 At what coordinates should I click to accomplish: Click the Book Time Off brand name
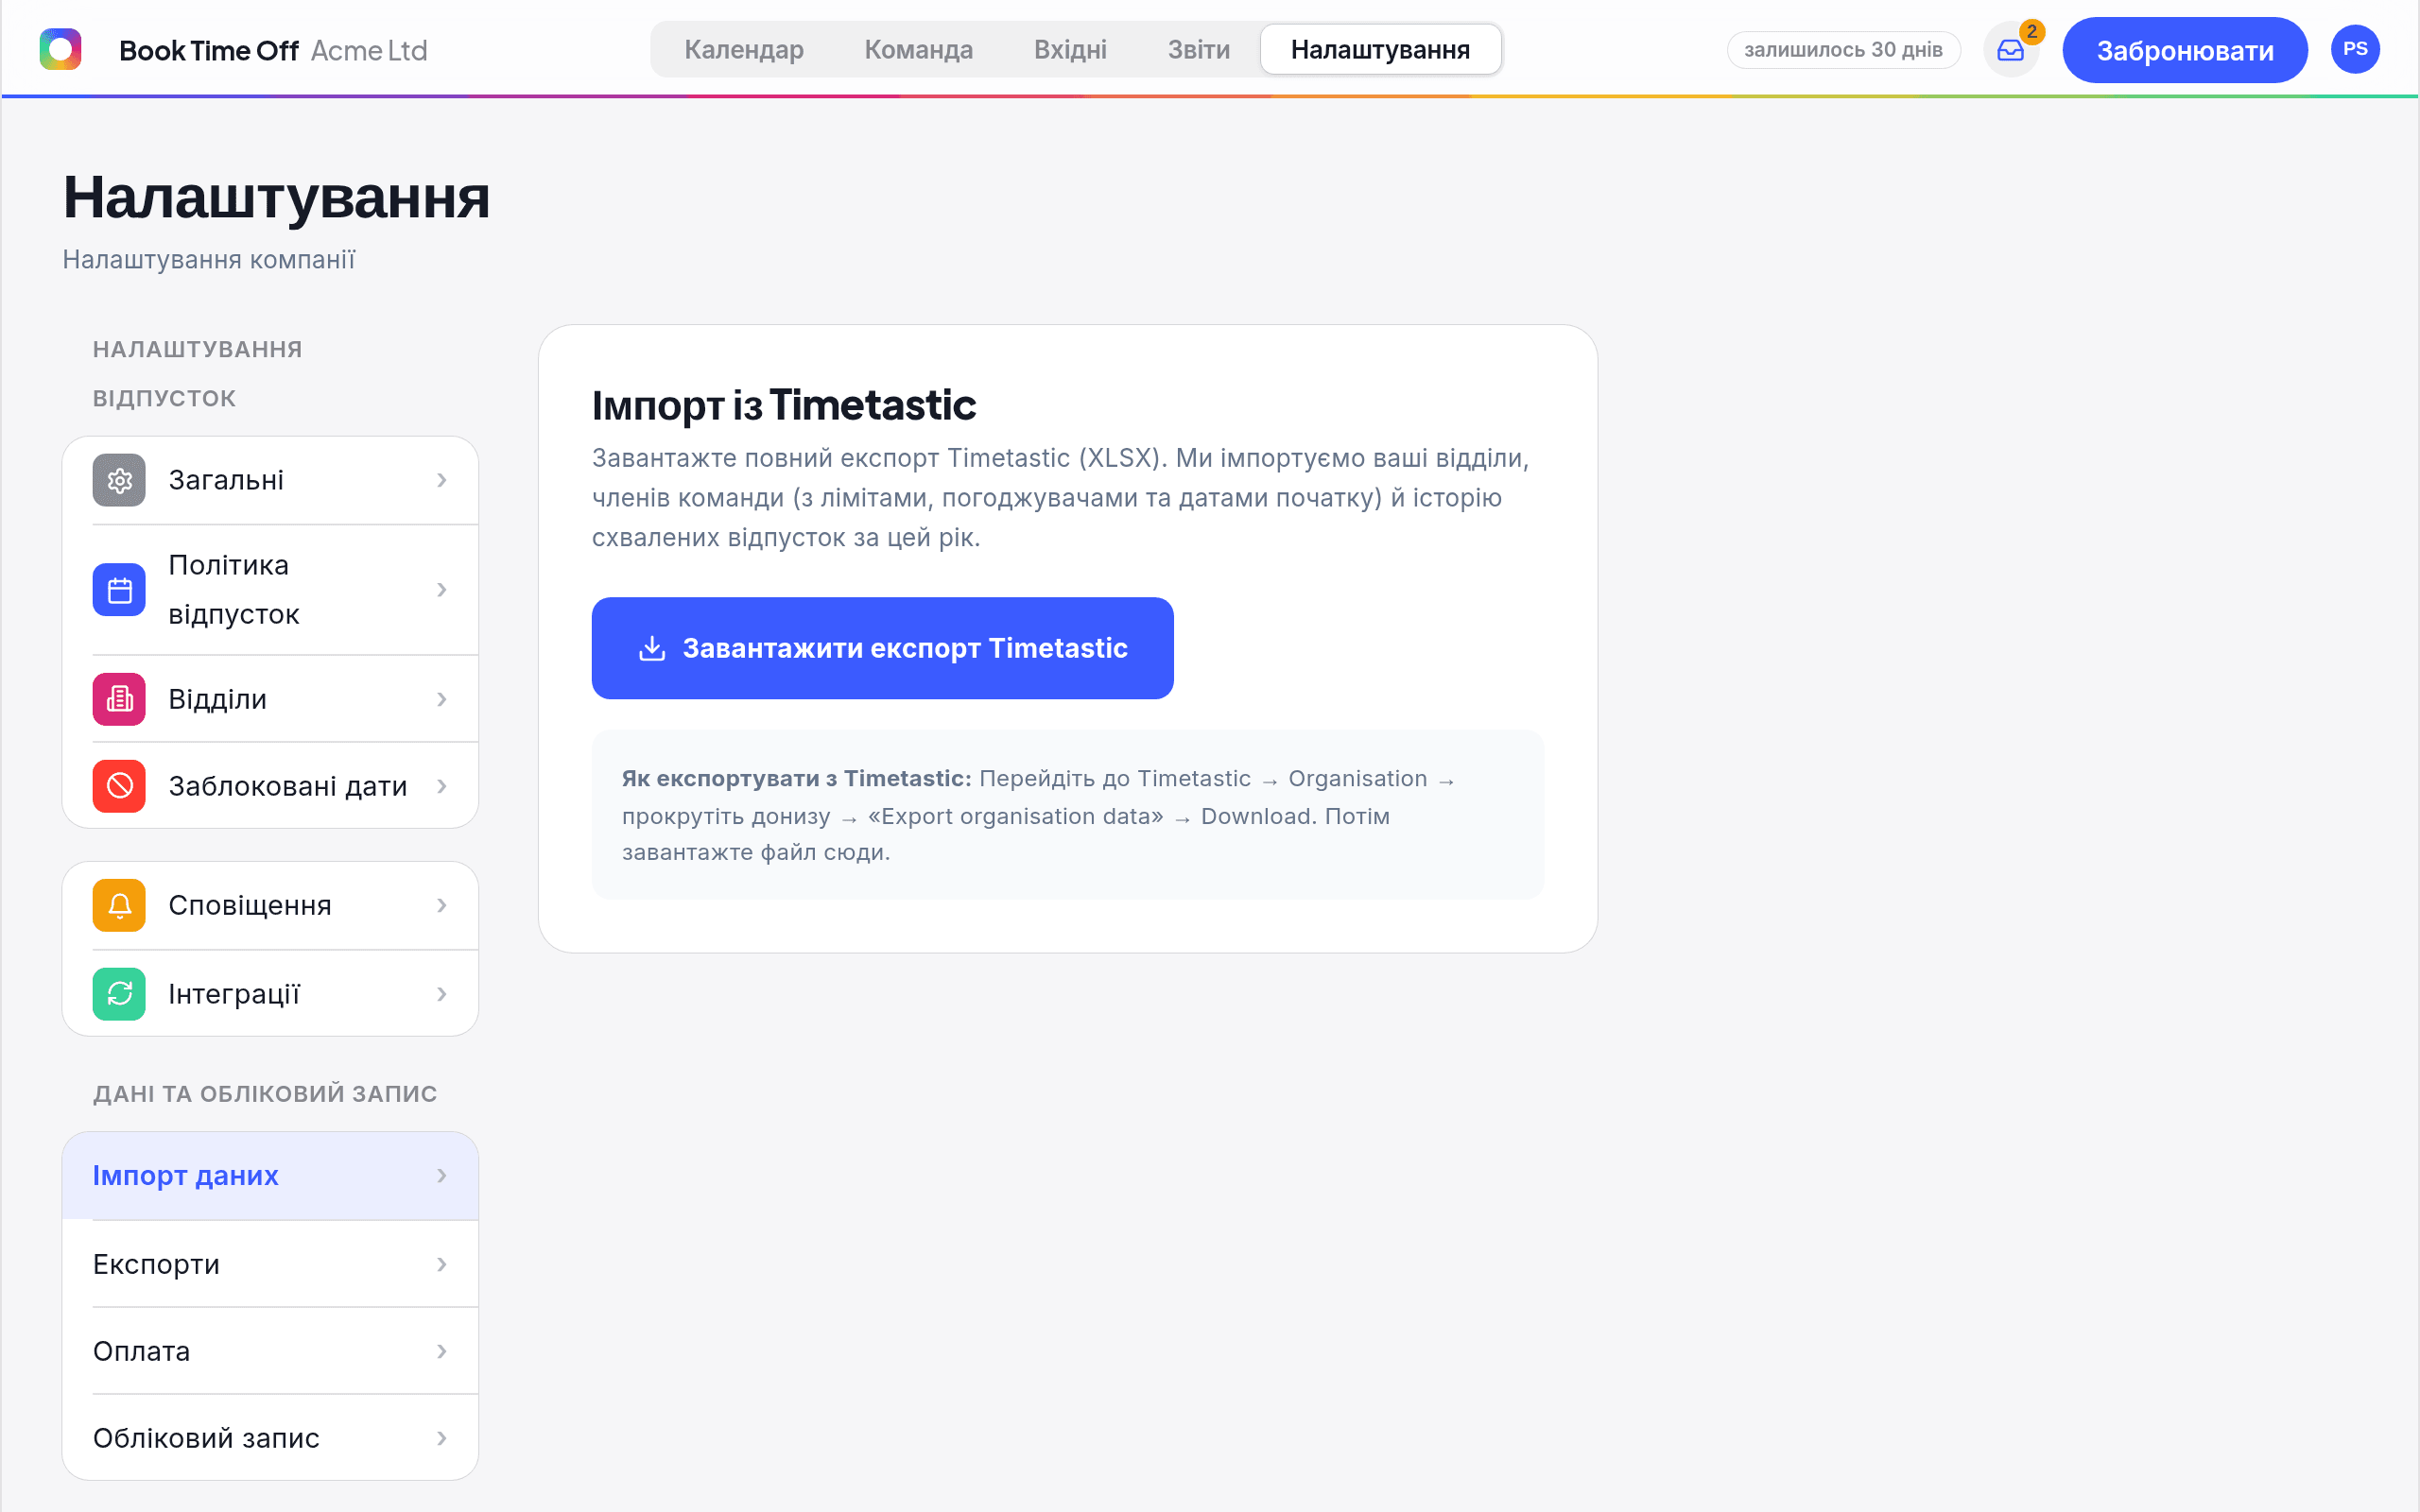coord(209,50)
